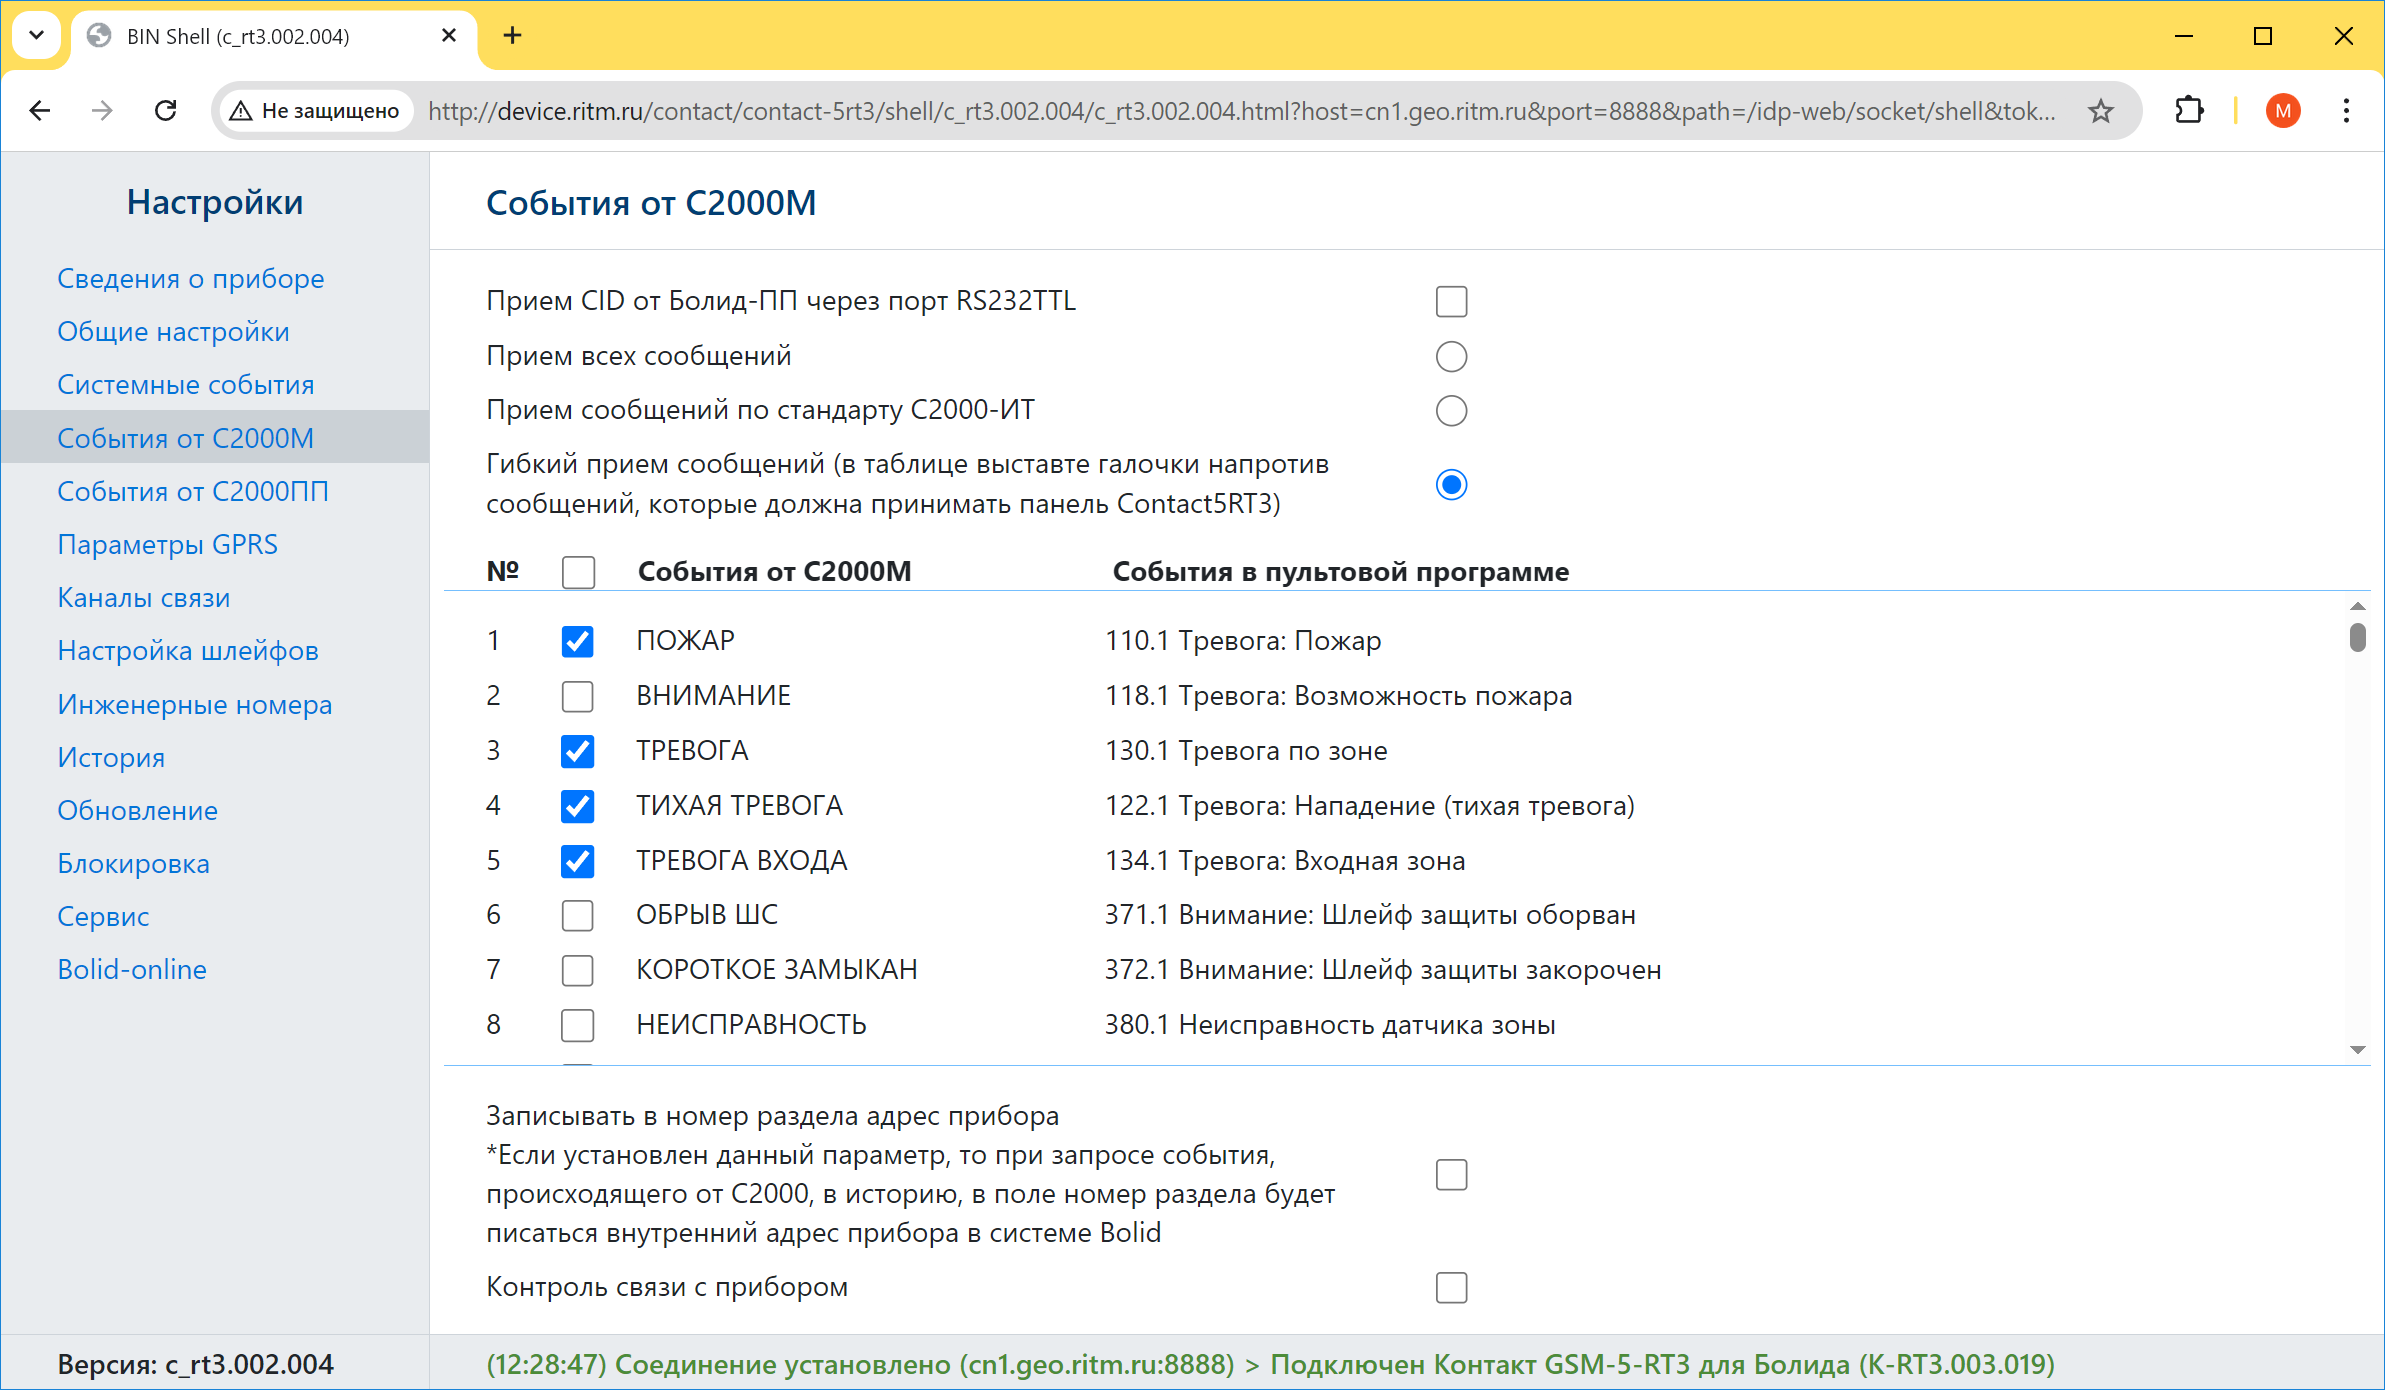Screen dimensions: 2385x1390
Task: Open 'Обновление' section
Action: pyautogui.click(x=137, y=810)
